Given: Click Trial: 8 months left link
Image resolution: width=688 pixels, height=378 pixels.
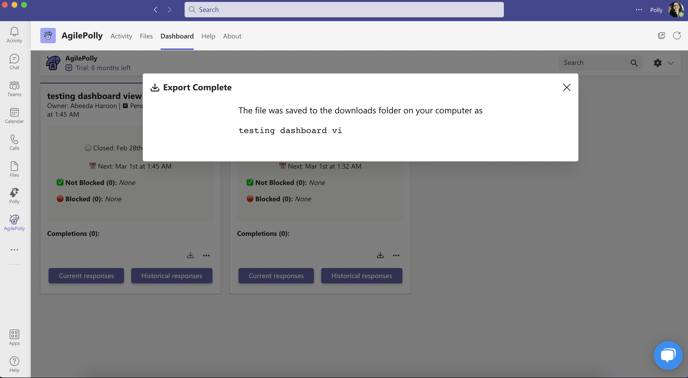Looking at the screenshot, I should tap(103, 68).
